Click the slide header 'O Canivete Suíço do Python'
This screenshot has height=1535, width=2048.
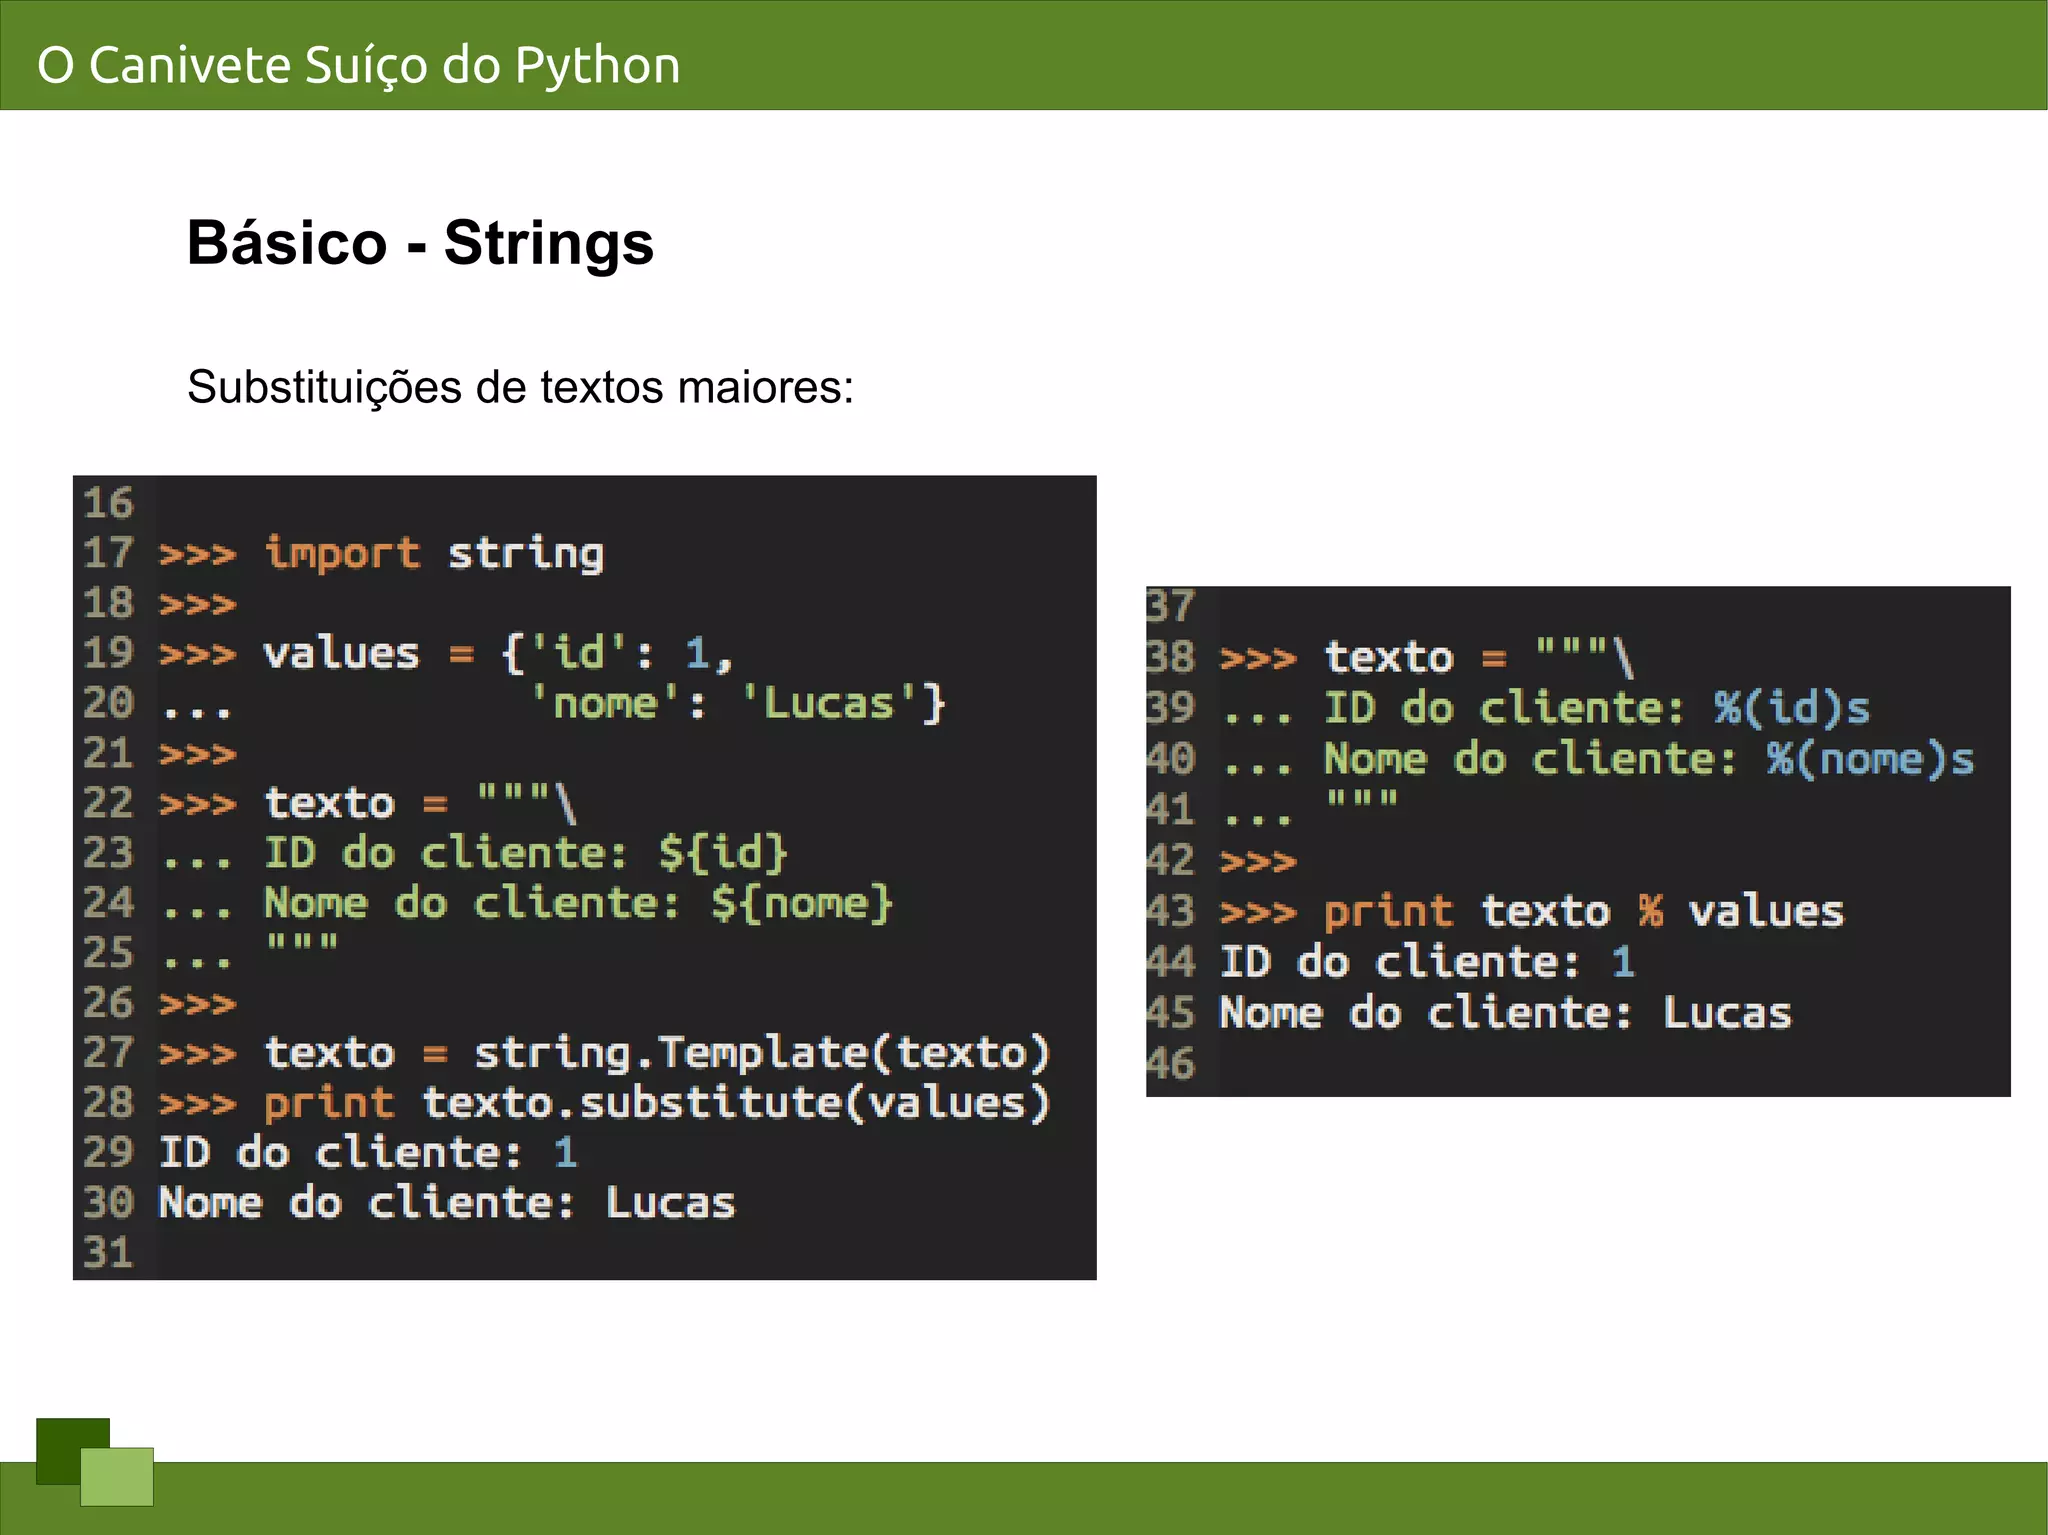point(358,66)
